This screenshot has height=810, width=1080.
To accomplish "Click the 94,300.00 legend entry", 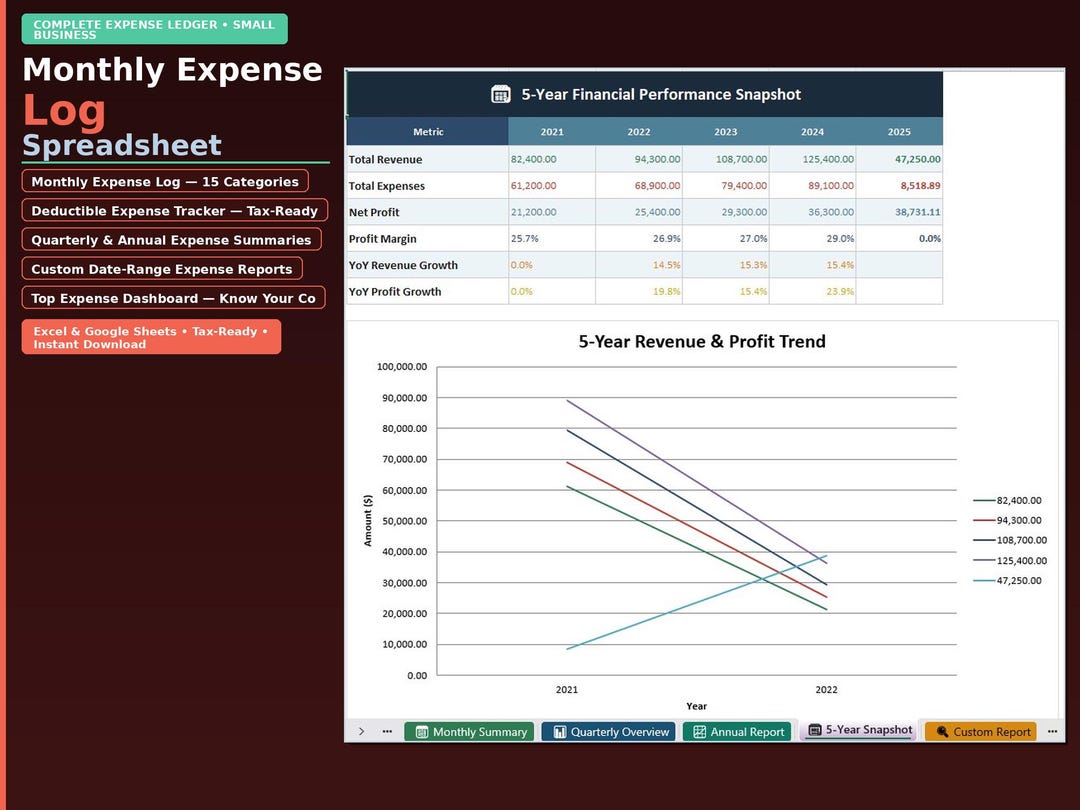I will 1008,521.
